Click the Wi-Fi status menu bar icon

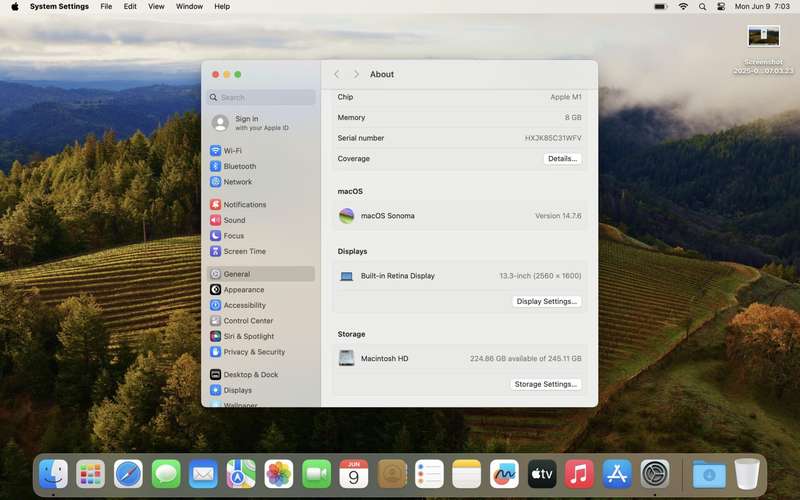point(683,7)
